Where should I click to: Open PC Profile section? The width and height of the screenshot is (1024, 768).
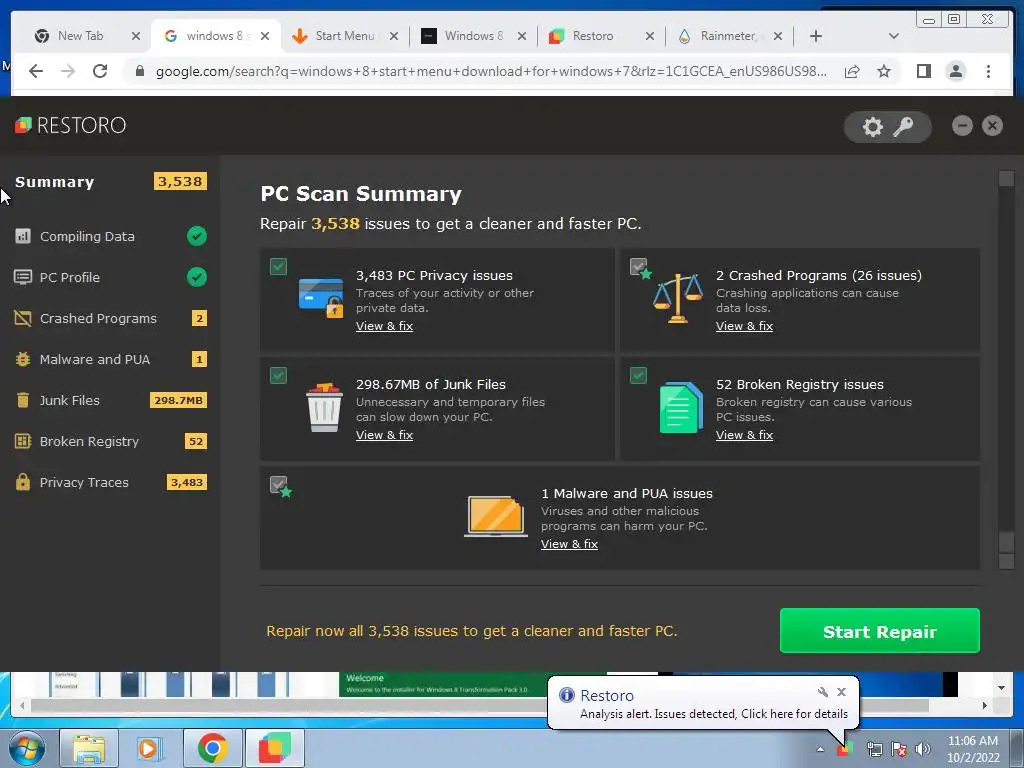click(110, 278)
